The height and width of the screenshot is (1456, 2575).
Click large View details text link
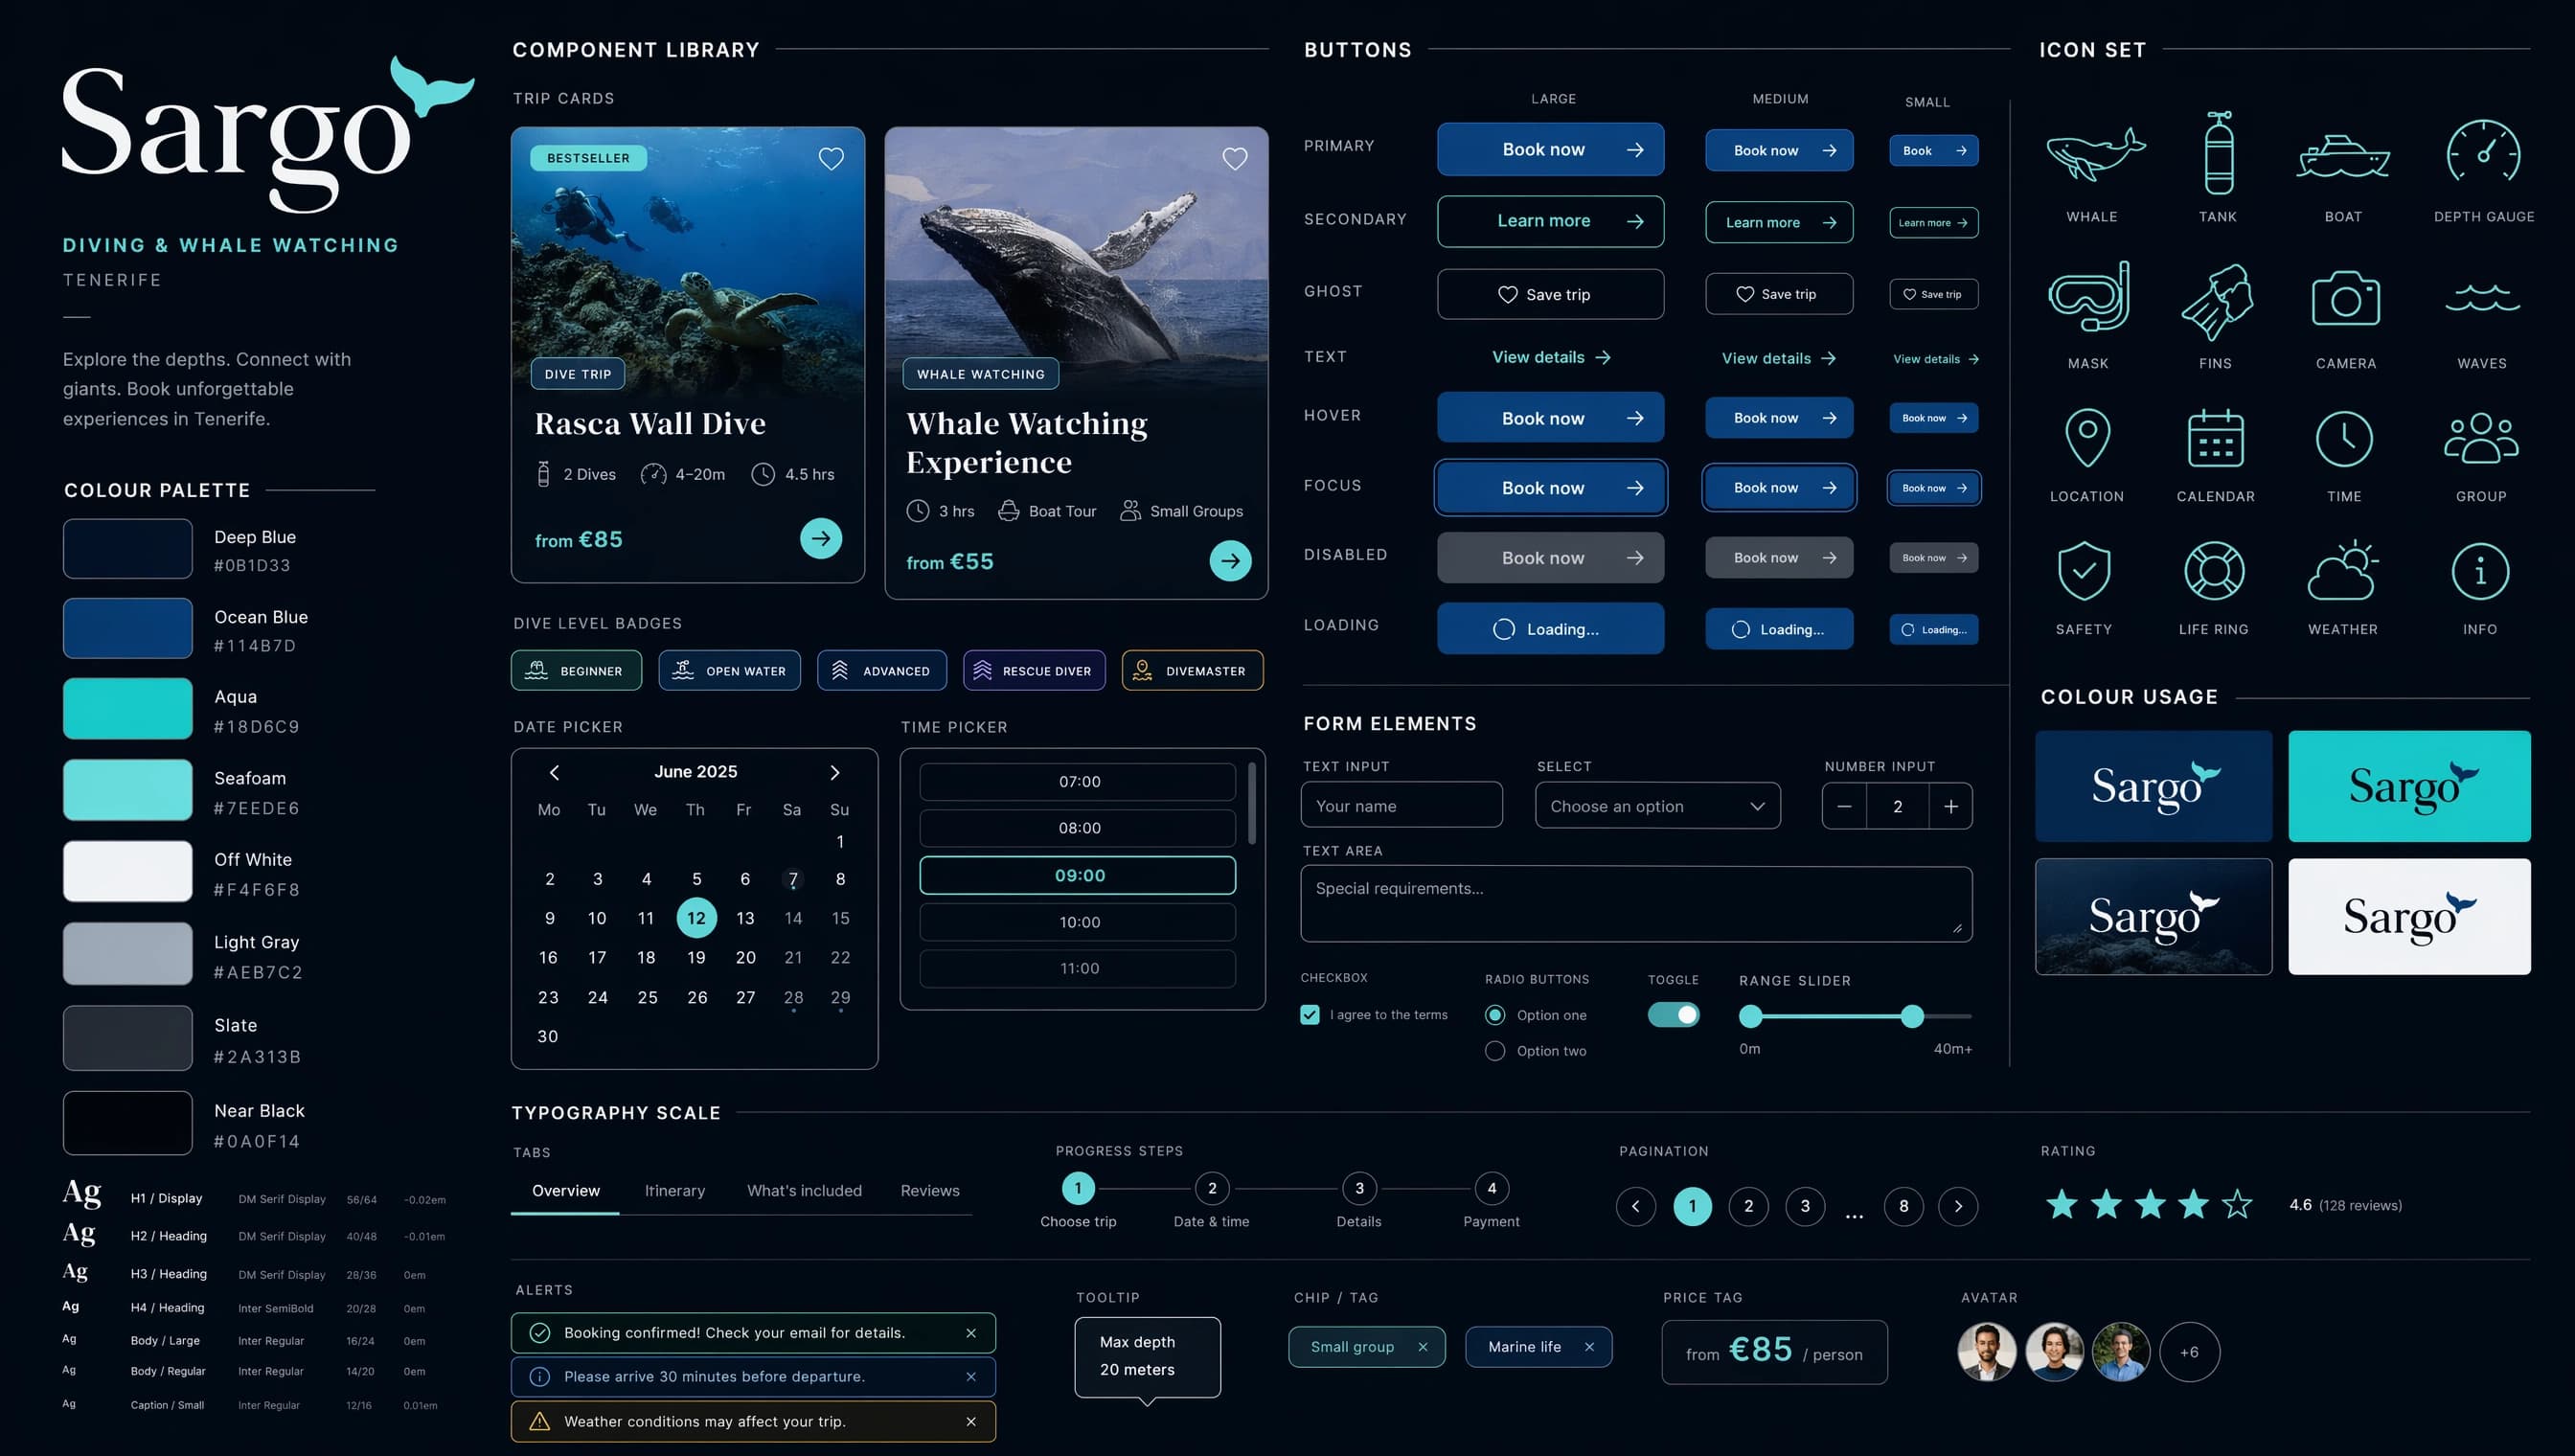click(x=1550, y=357)
